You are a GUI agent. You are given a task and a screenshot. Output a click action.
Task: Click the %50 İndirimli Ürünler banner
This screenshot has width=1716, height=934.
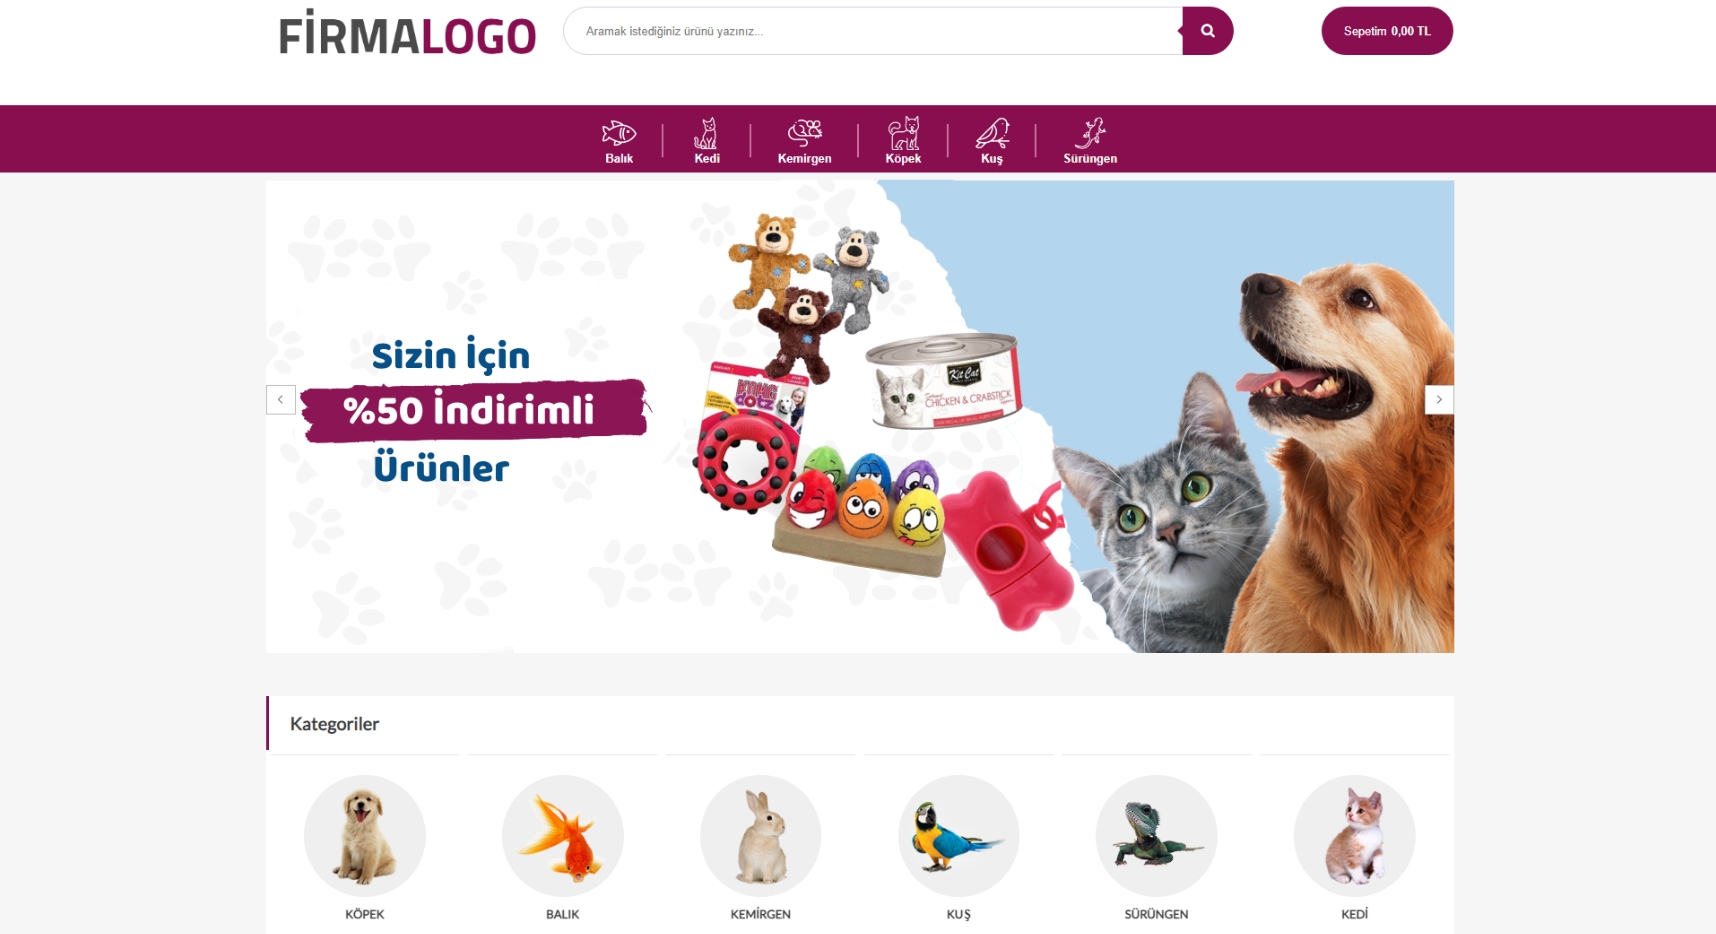pos(860,416)
